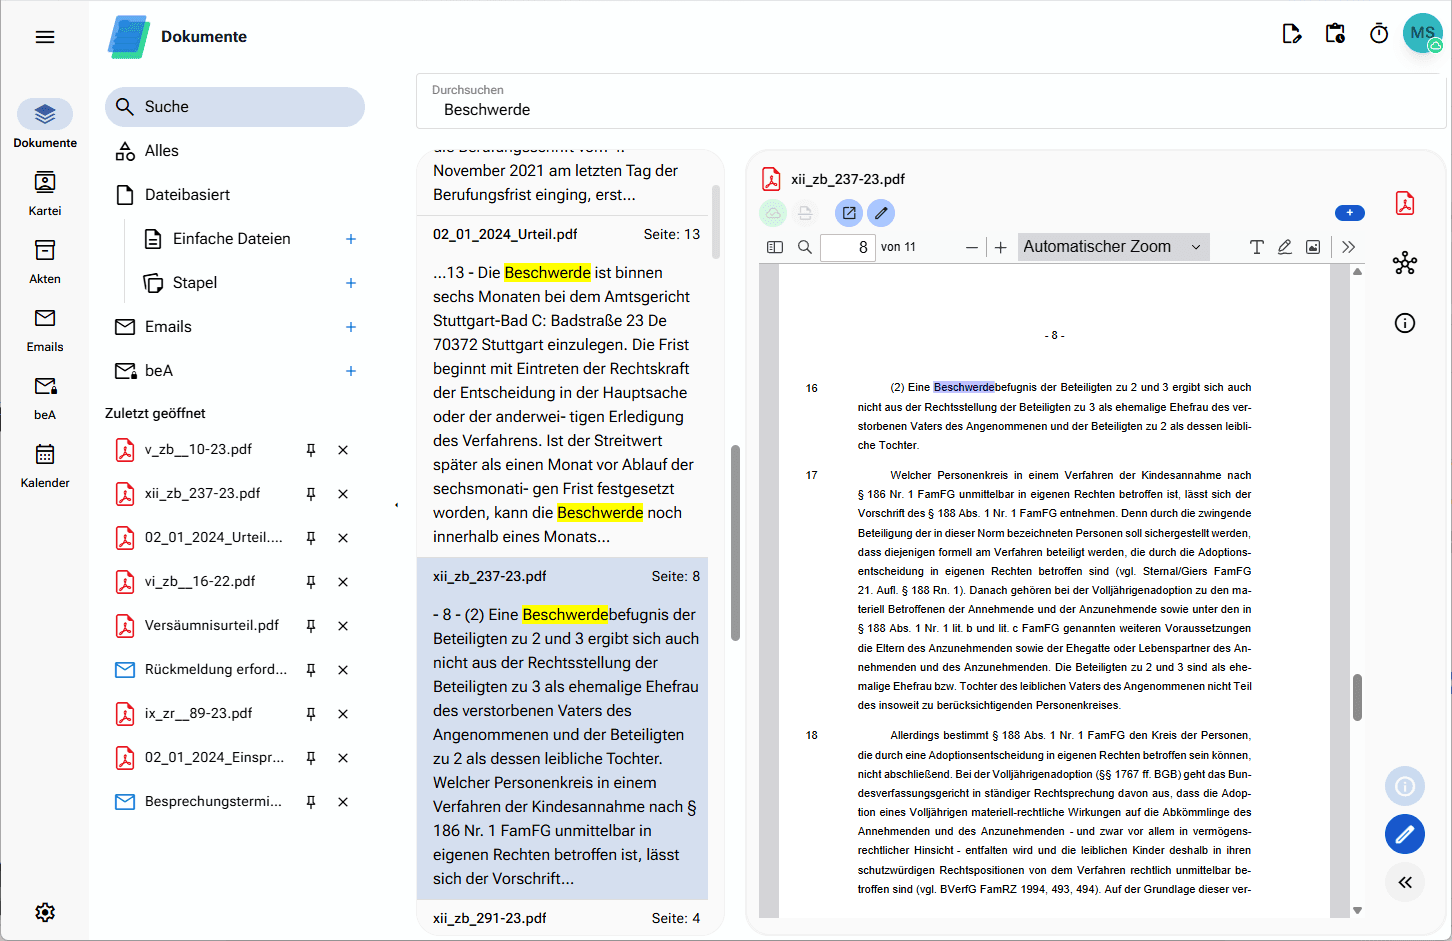1452x941 pixels.
Task: Open MS user avatar menu
Action: point(1422,33)
